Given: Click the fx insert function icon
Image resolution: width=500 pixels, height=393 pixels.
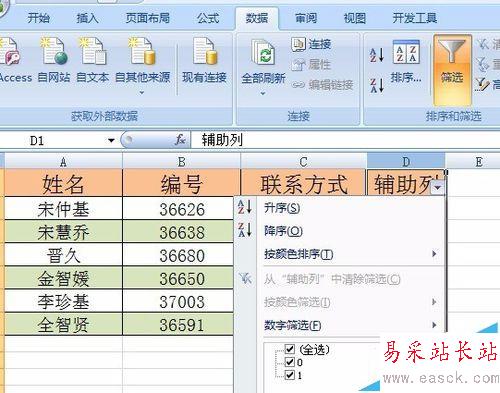Looking at the screenshot, I should pyautogui.click(x=180, y=140).
